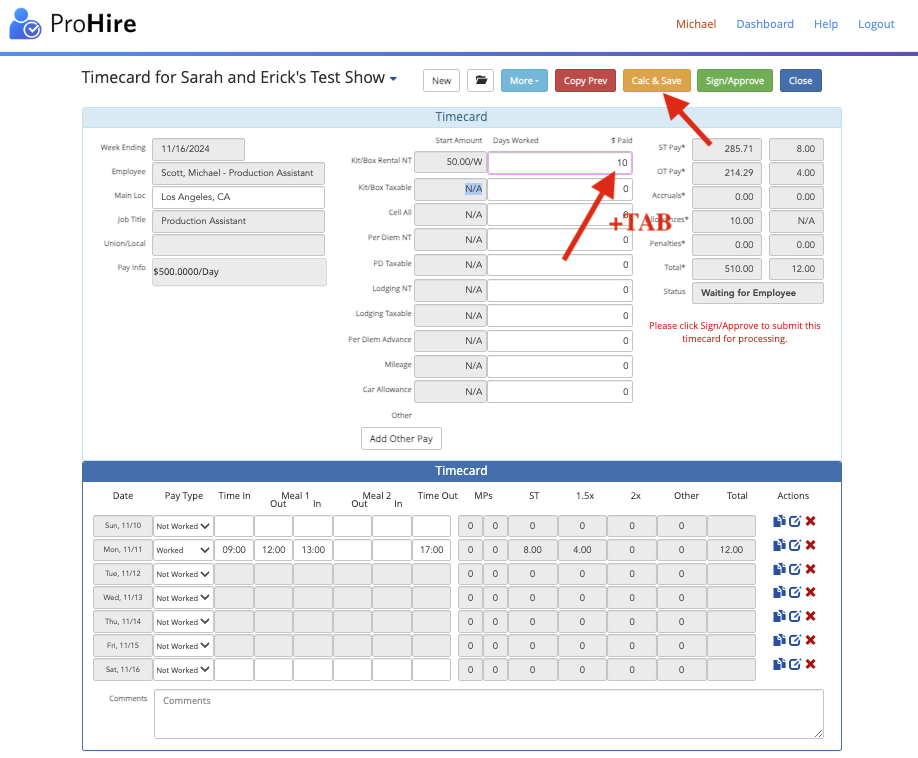The image size is (918, 758).
Task: Delete the Thu, 11/14 row
Action: coord(810,616)
